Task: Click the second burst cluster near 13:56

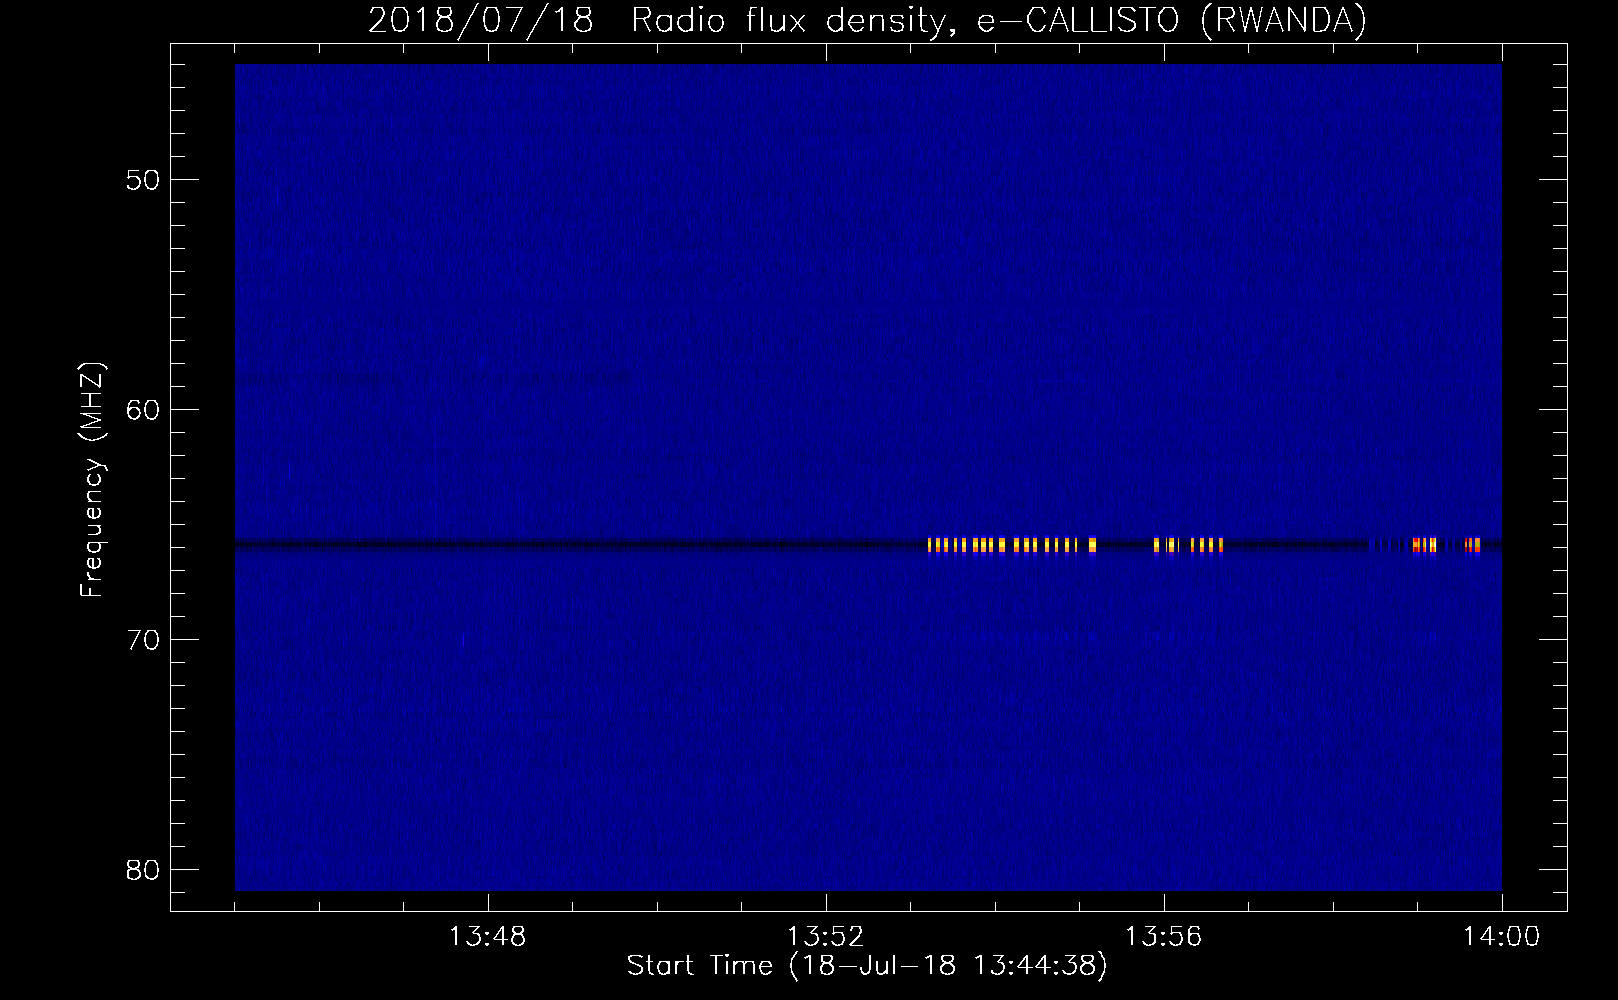Action: click(1188, 545)
